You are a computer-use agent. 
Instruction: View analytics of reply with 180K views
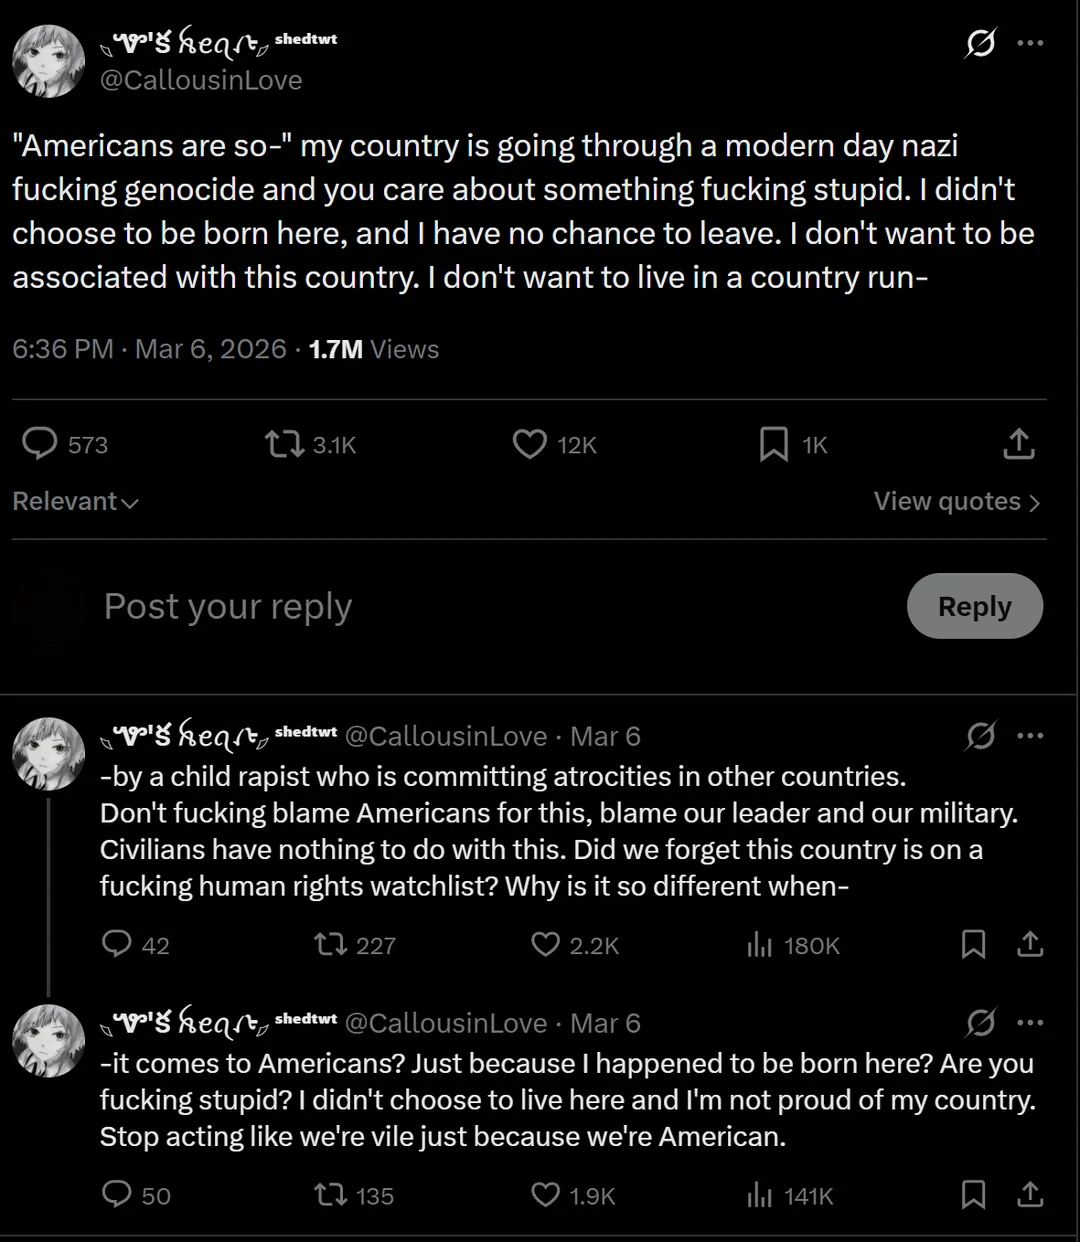click(x=760, y=944)
